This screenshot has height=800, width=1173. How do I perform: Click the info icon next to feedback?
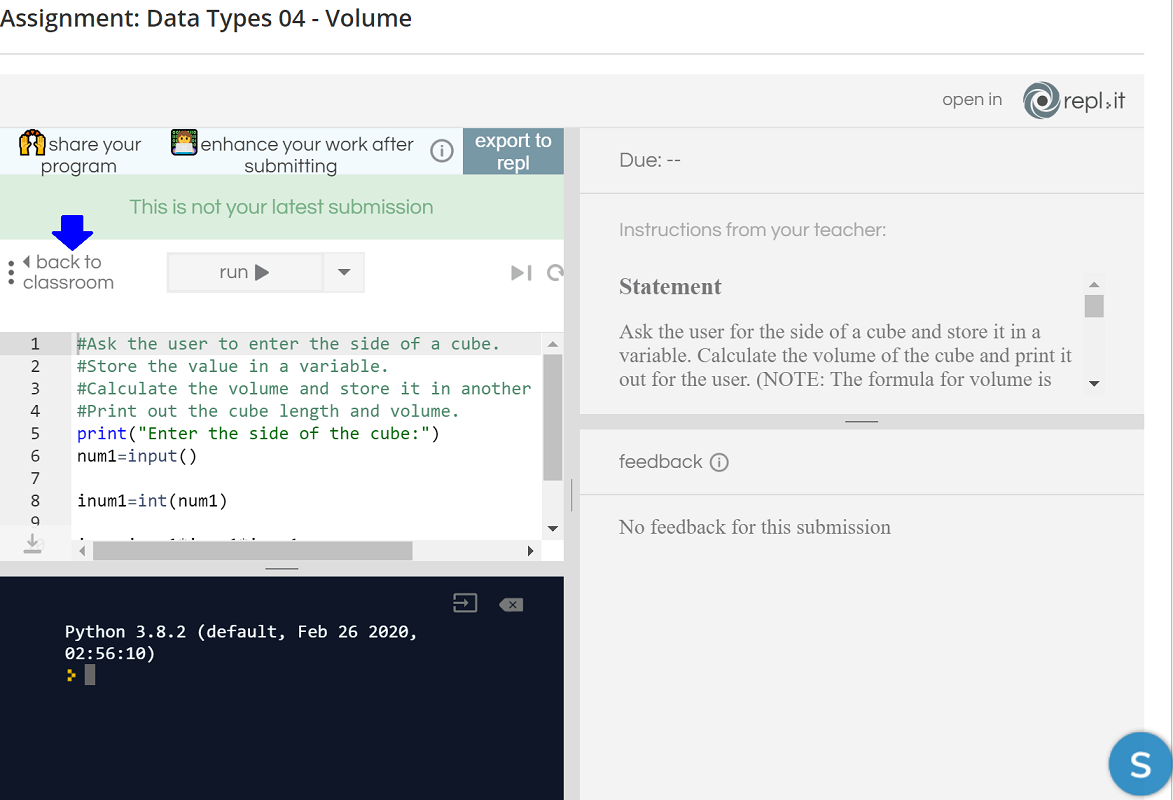click(718, 462)
